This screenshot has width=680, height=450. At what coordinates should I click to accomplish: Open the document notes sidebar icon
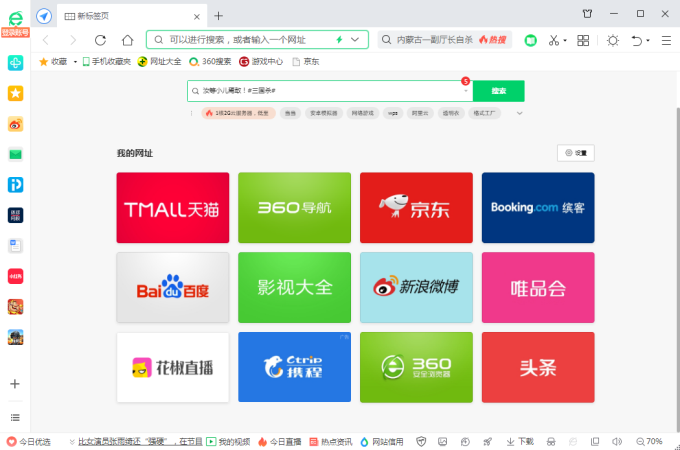pyautogui.click(x=15, y=246)
